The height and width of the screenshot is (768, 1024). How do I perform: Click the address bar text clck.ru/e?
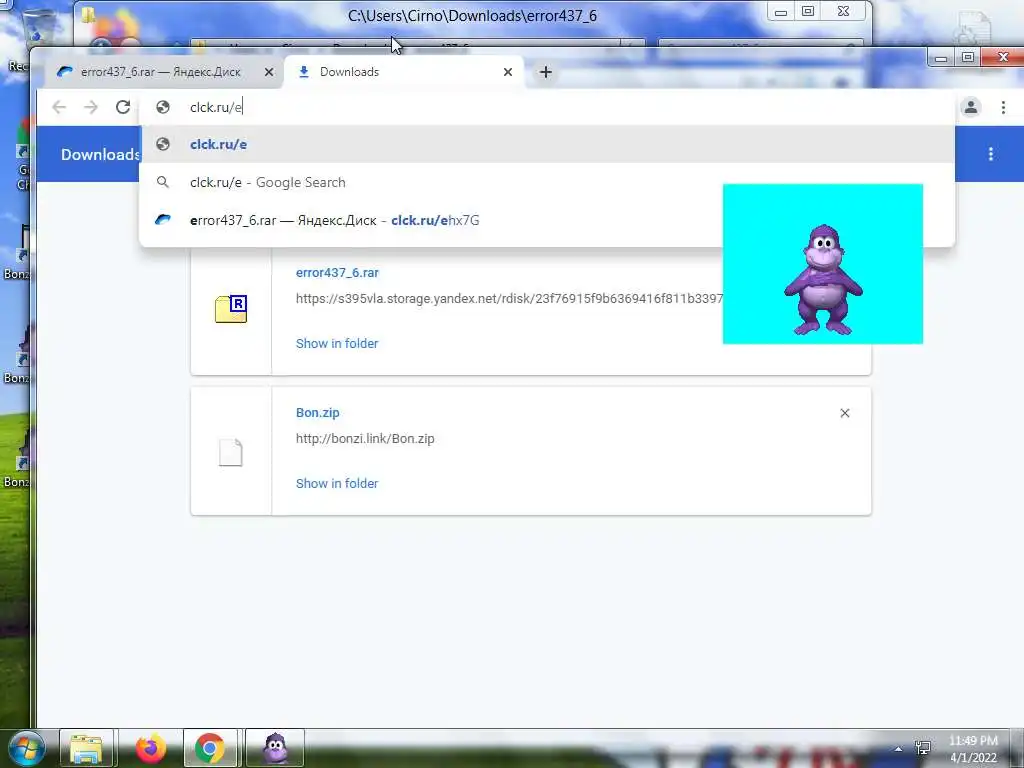[x=216, y=107]
